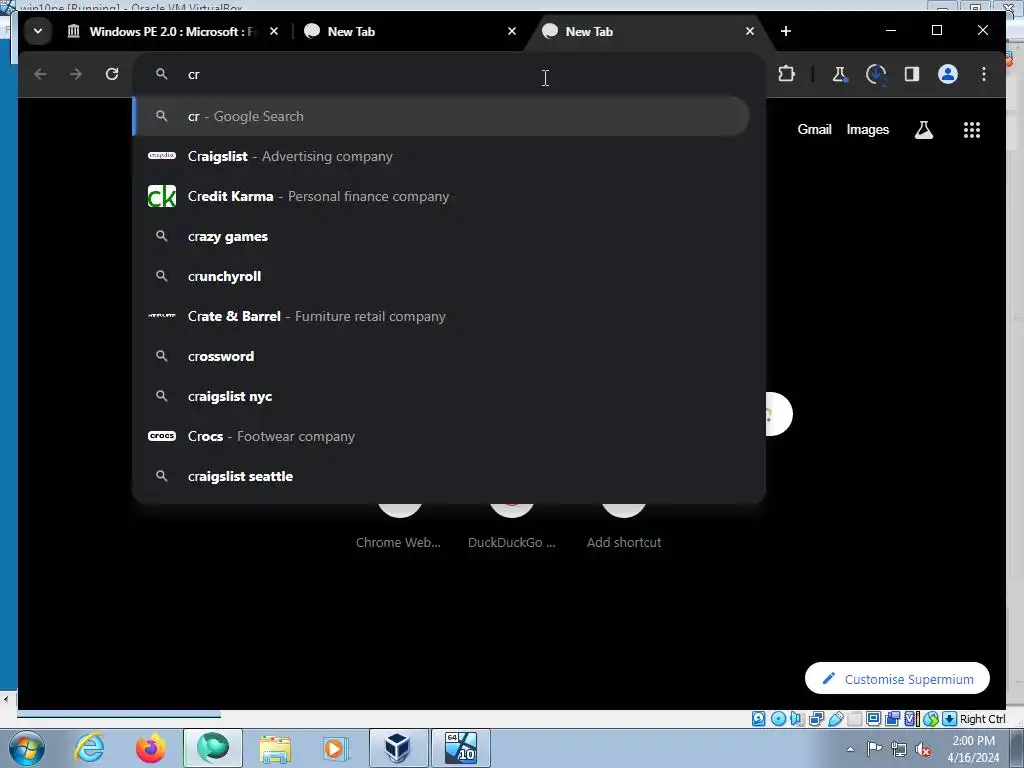
Task: Click the VirtualBox keyboard capture arrow indicator
Action: 950,719
